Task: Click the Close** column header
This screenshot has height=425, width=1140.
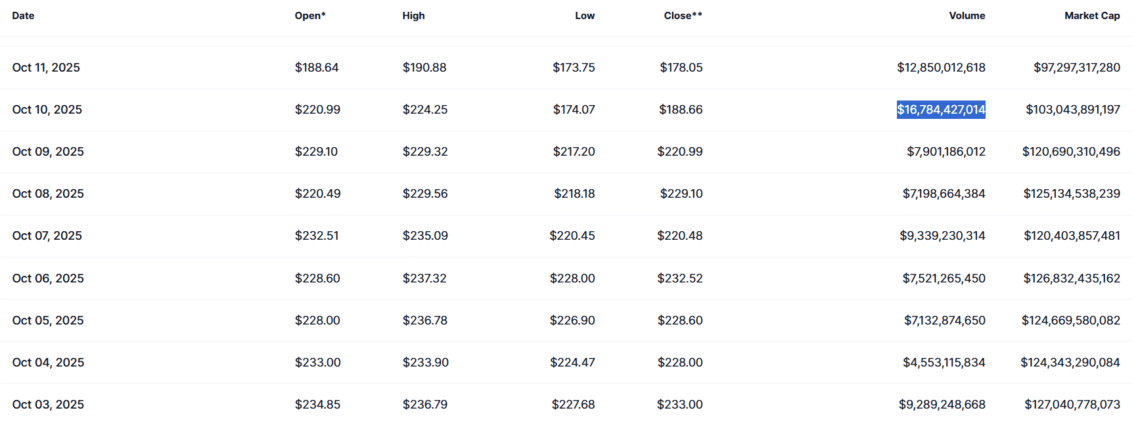Action: point(683,15)
